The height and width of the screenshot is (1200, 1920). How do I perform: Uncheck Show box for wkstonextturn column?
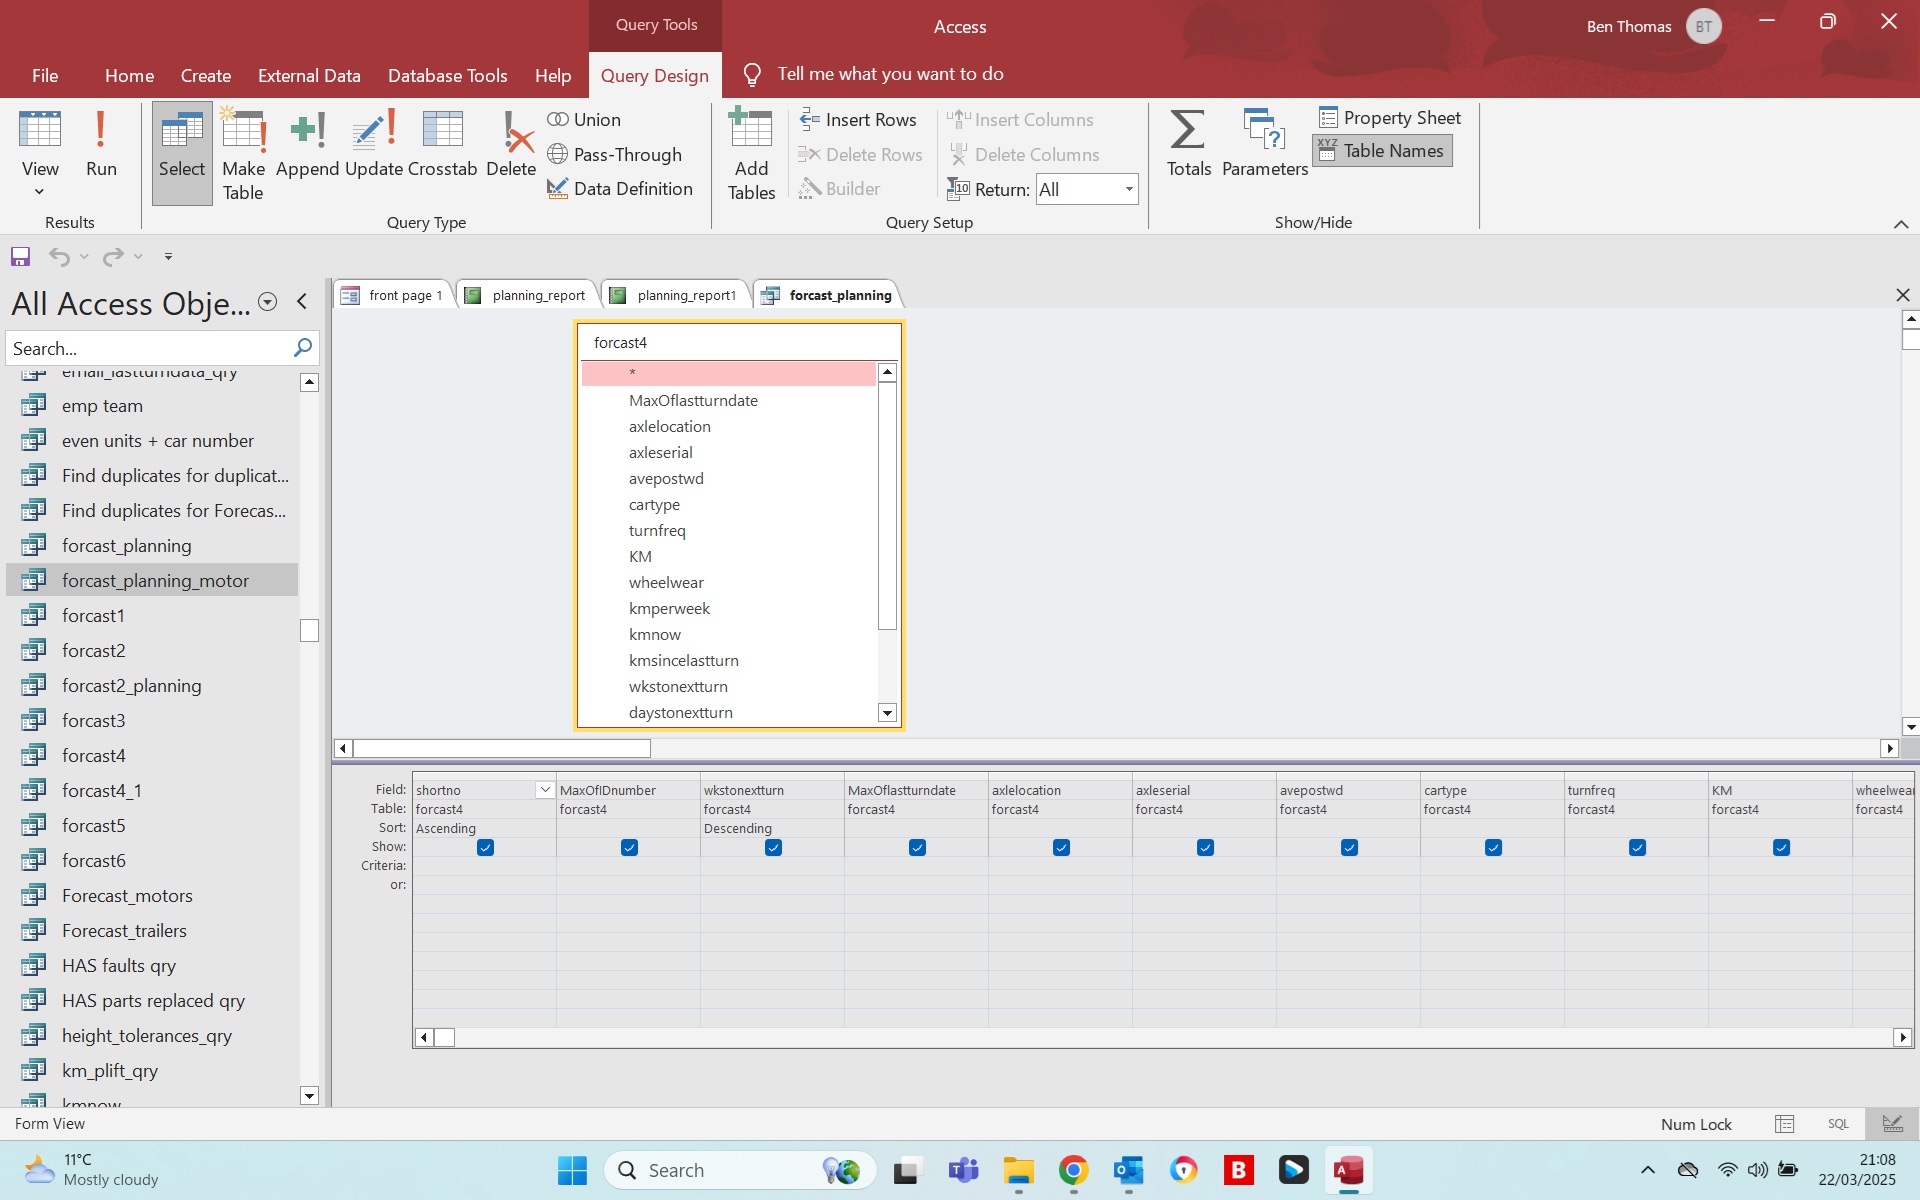pos(773,848)
